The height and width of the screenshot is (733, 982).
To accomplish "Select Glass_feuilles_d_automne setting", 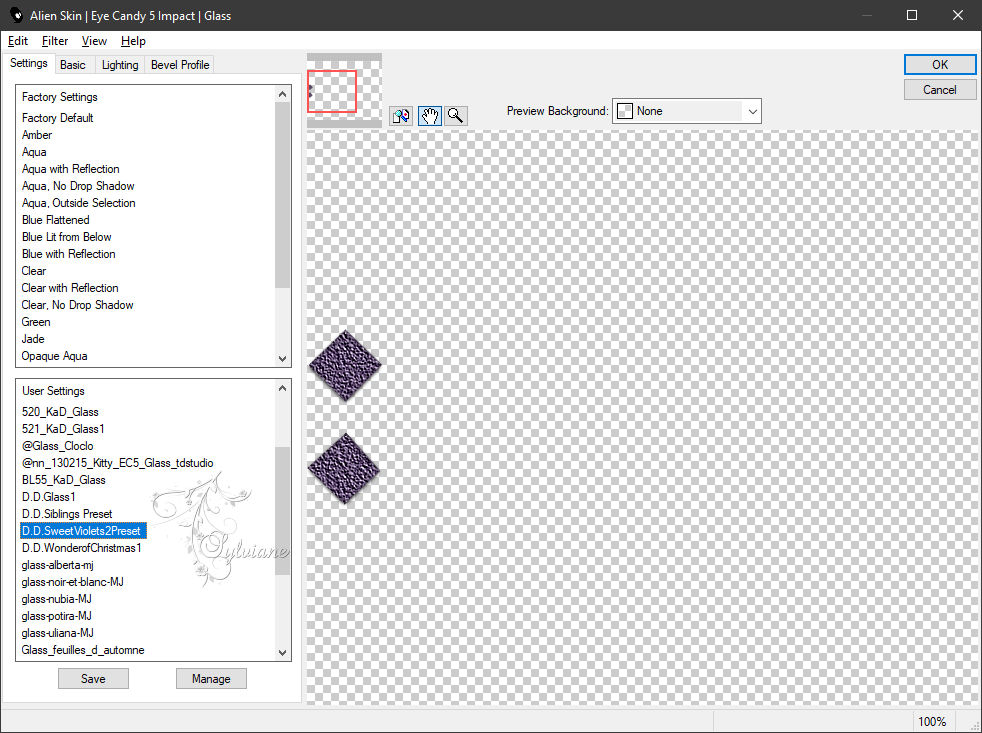I will (83, 650).
